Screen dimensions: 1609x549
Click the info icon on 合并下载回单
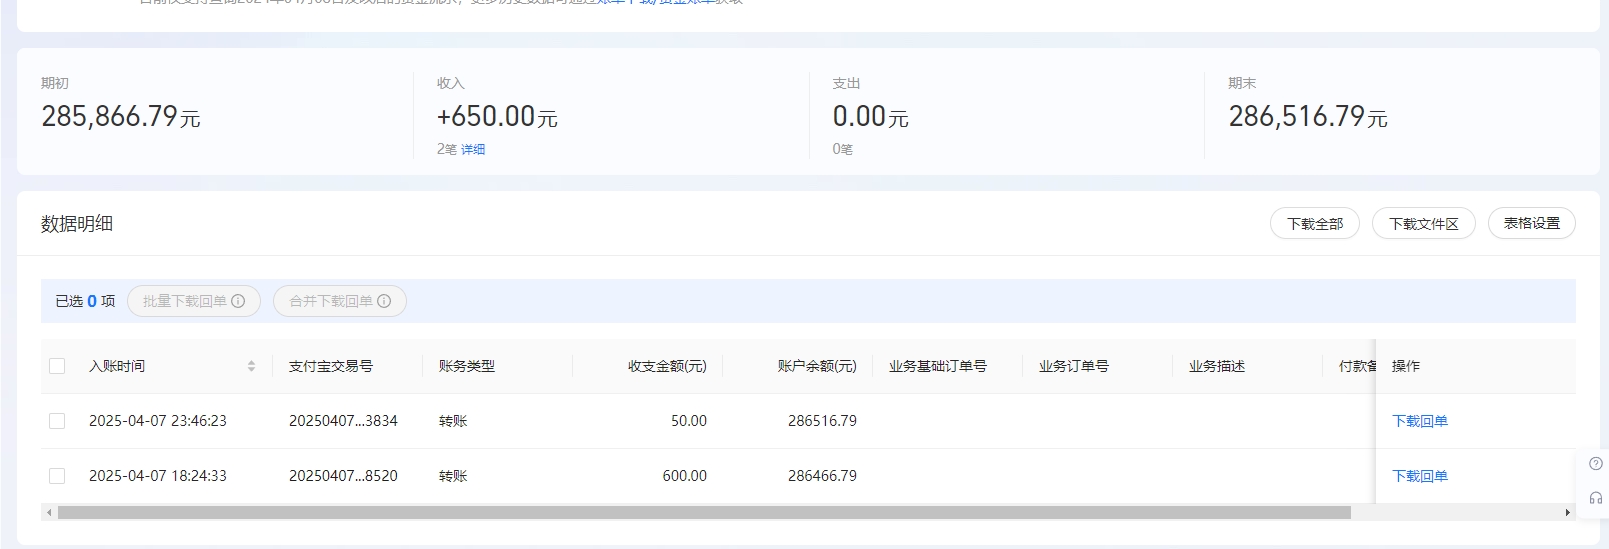(384, 301)
